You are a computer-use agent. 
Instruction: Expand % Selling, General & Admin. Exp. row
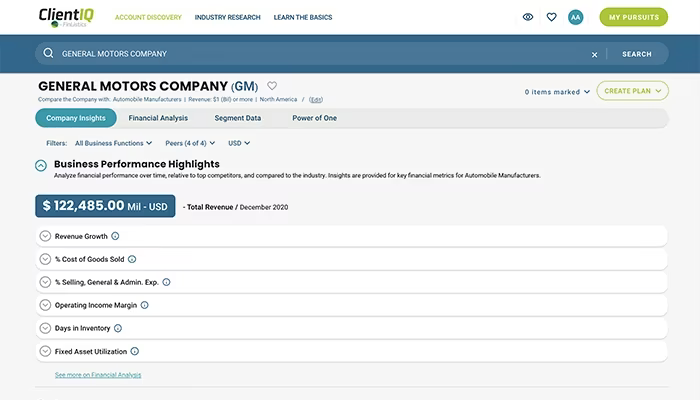[45, 282]
